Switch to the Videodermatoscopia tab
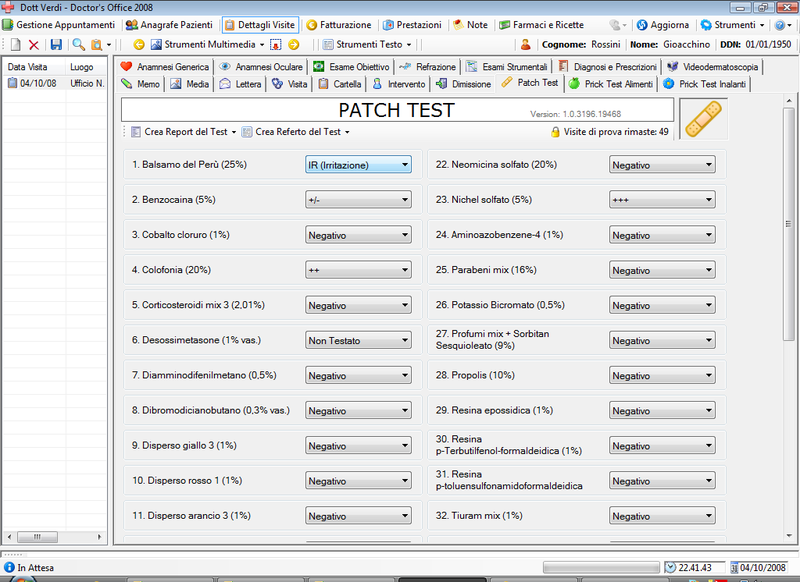The width and height of the screenshot is (800, 582). click(x=713, y=67)
